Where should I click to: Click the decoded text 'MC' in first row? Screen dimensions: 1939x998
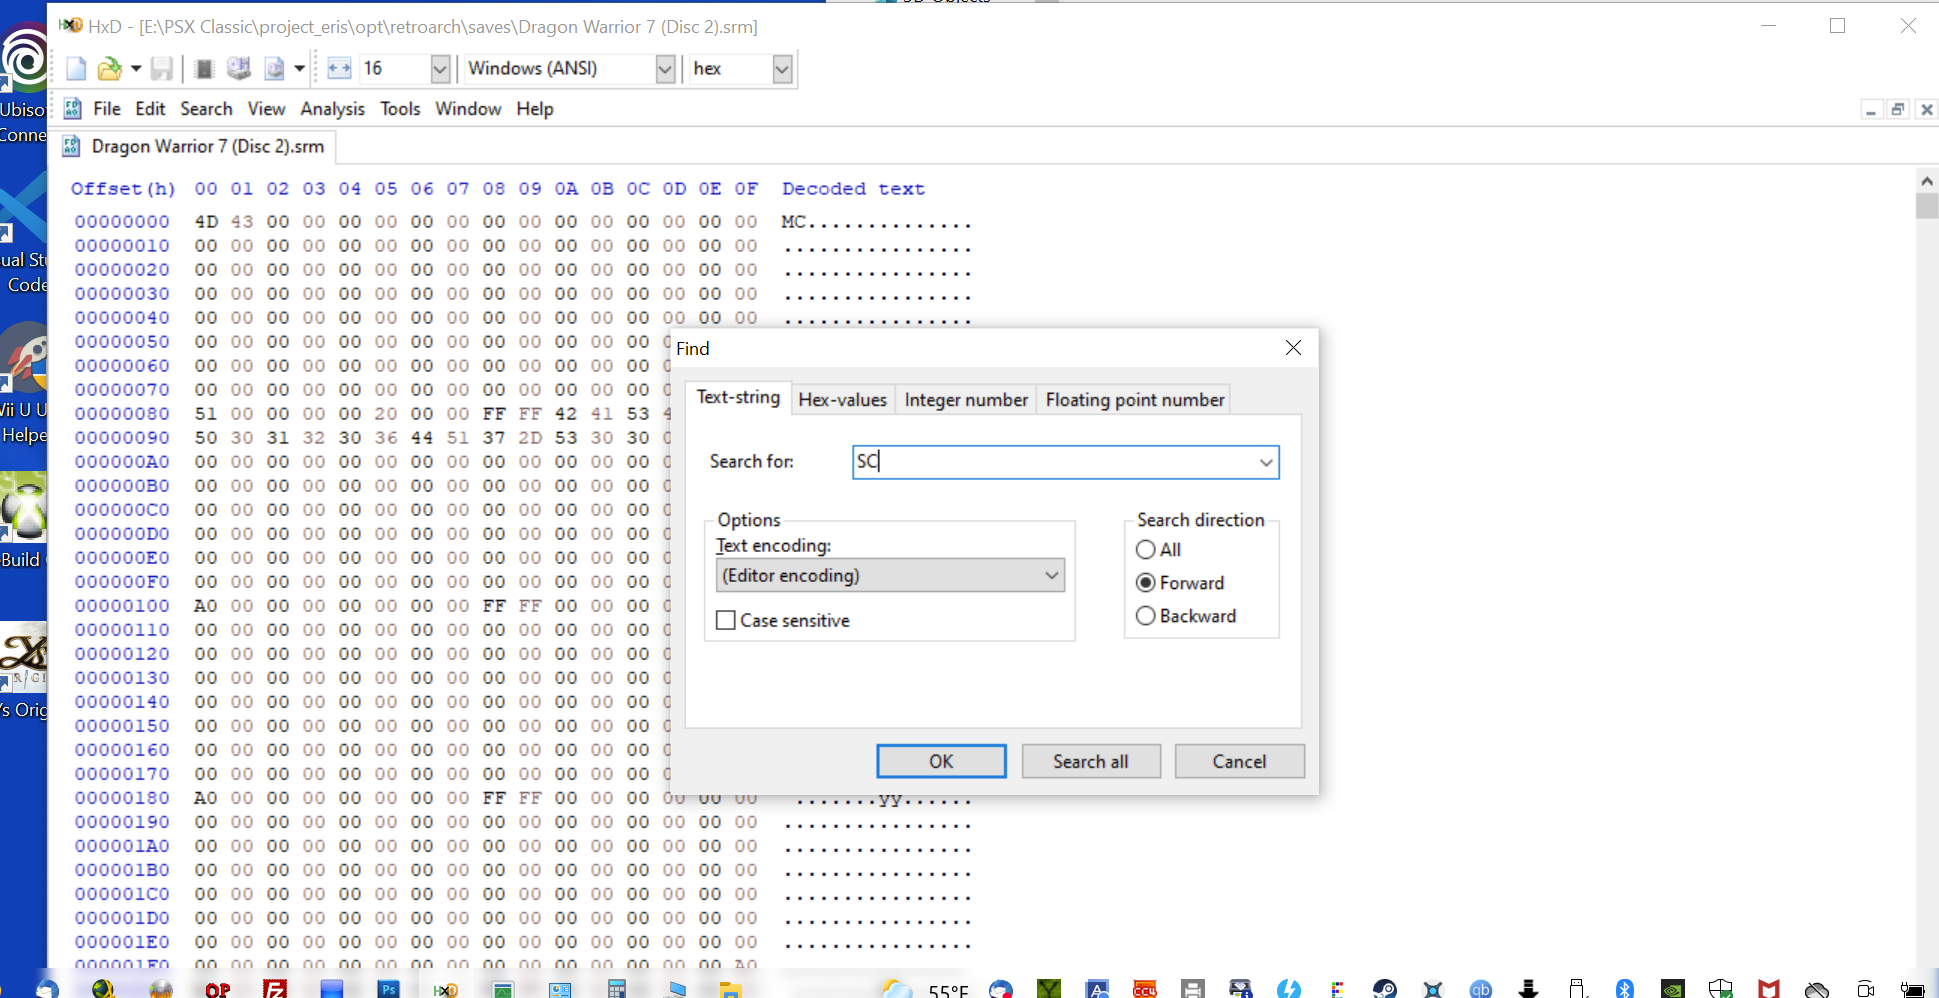794,221
